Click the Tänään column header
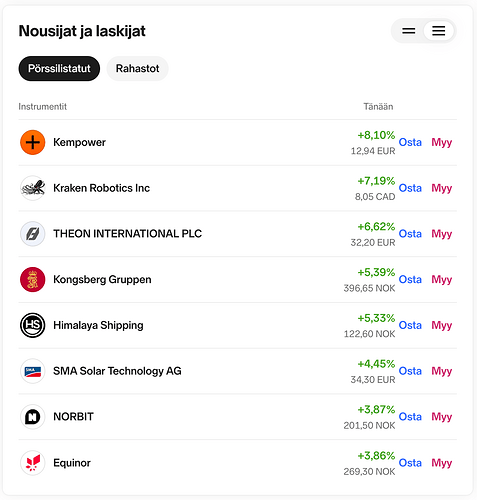477x500 pixels. click(378, 107)
